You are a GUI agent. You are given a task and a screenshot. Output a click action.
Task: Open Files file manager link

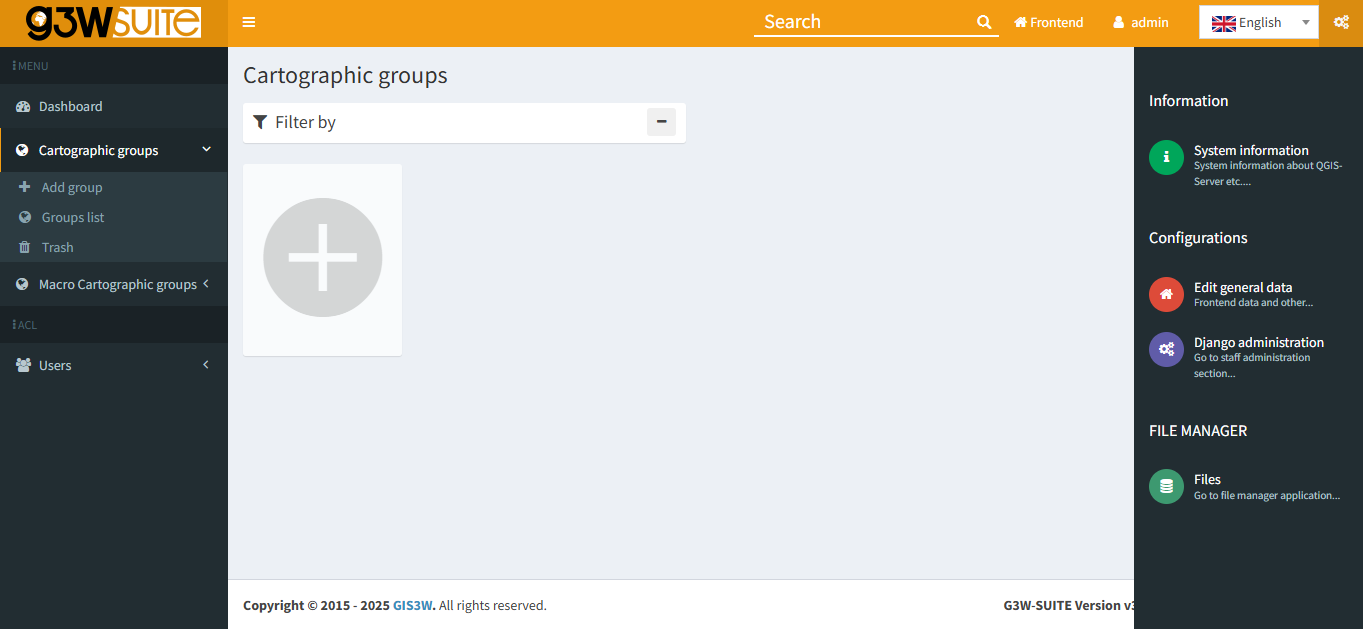click(1207, 479)
